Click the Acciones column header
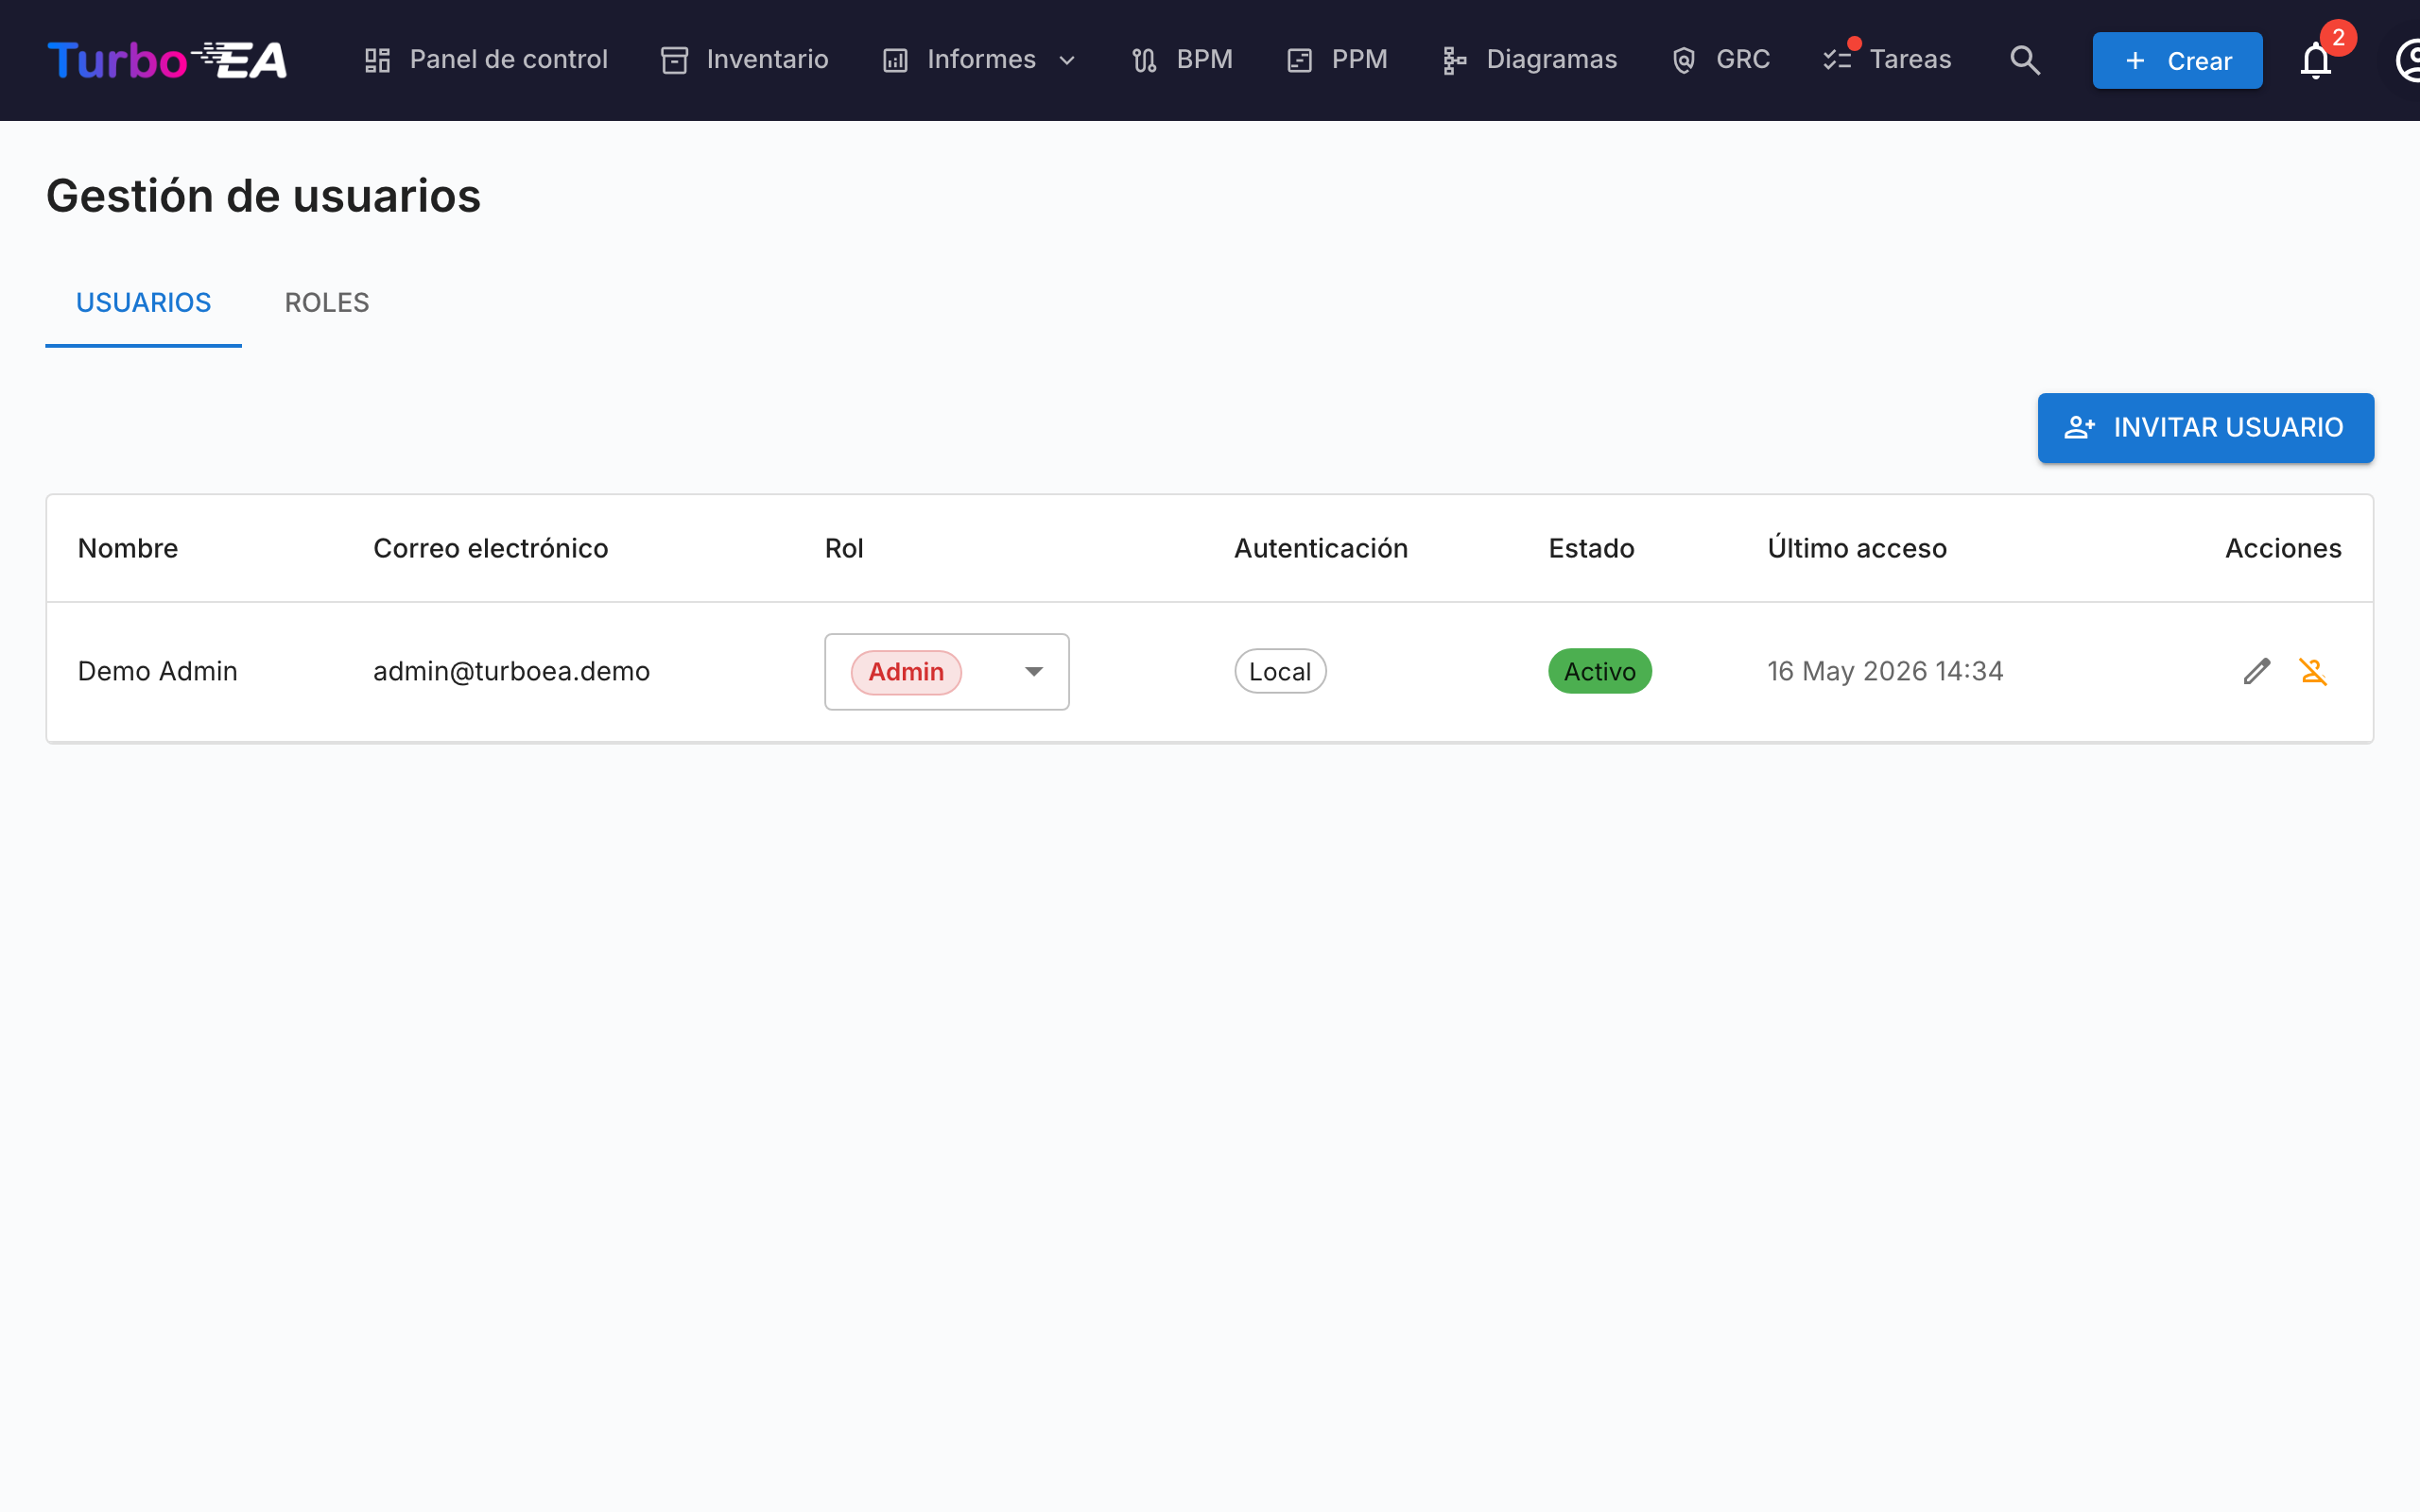The height and width of the screenshot is (1512, 2420). (x=2283, y=548)
